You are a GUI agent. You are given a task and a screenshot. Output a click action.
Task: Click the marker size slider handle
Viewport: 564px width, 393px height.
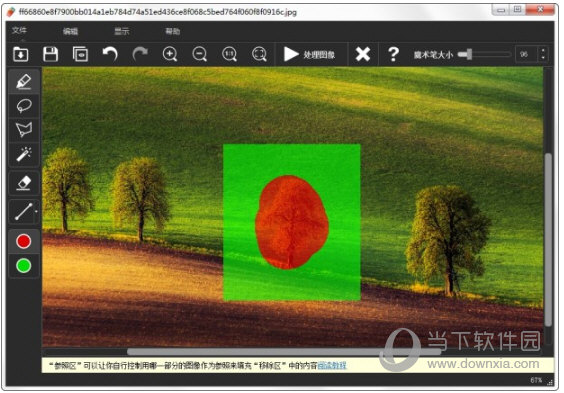[468, 55]
